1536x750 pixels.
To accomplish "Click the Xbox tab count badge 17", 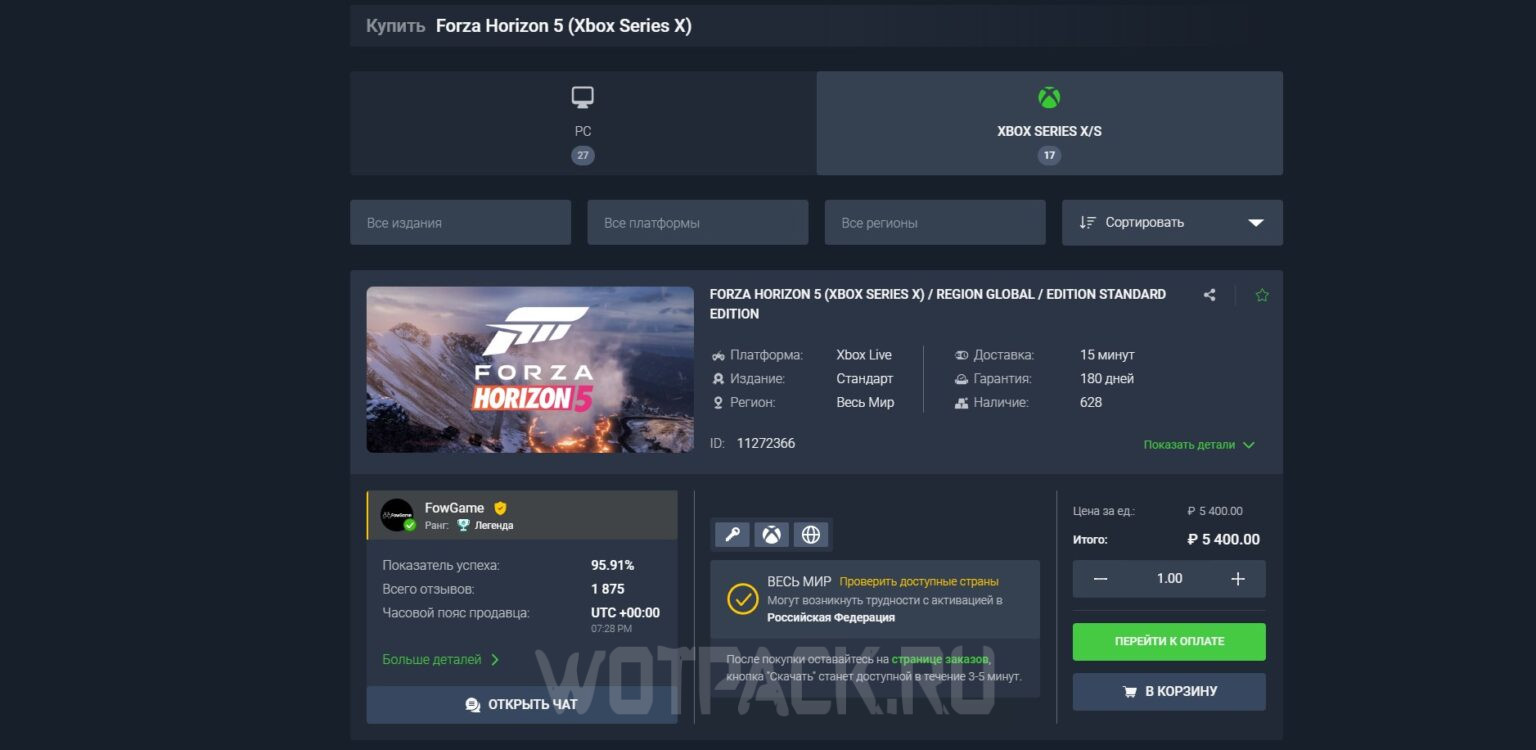I will coord(1049,156).
